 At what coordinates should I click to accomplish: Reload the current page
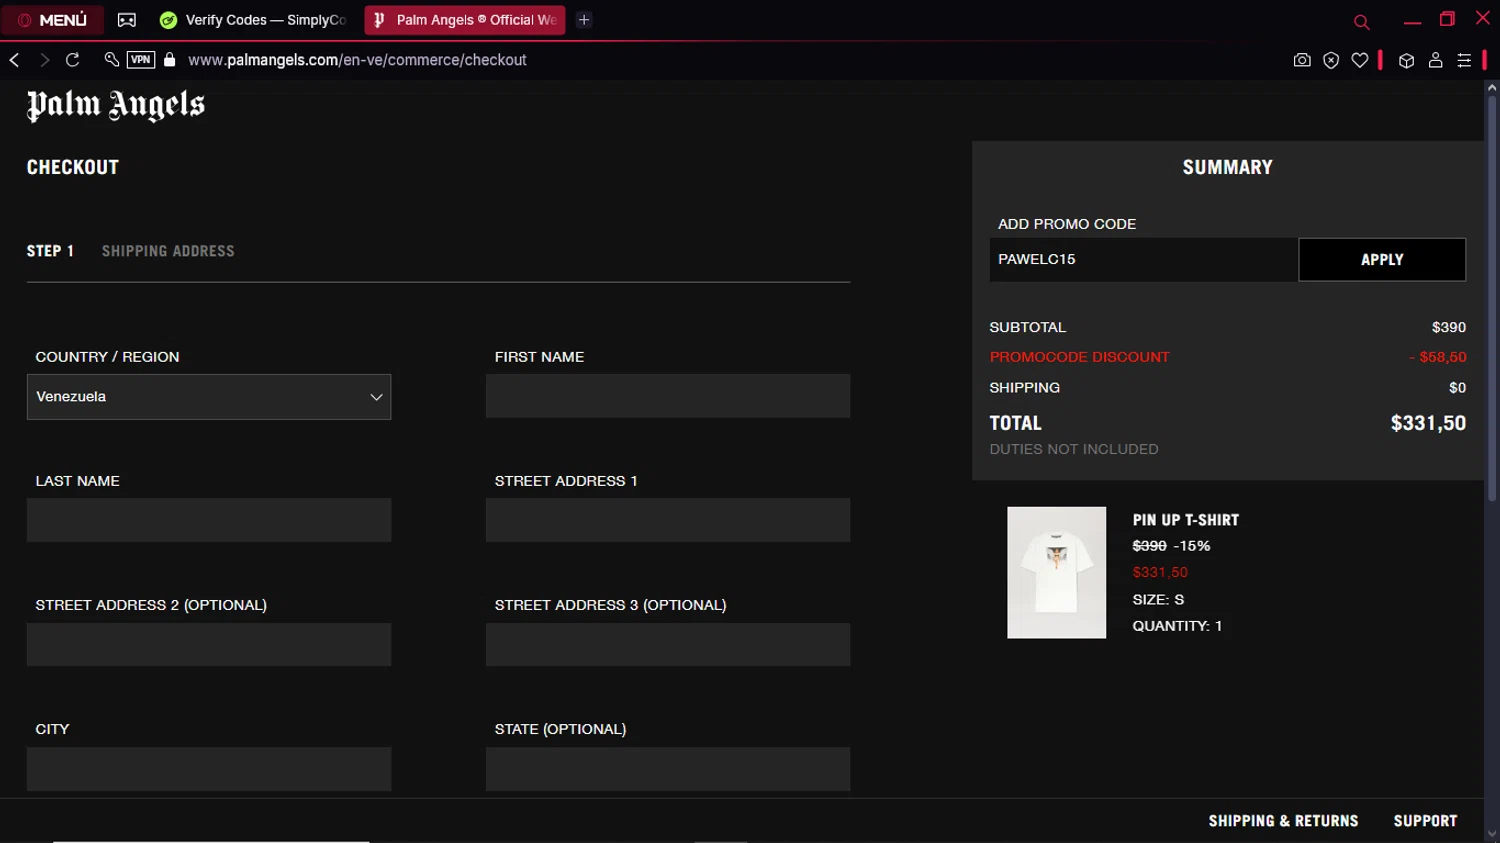click(x=73, y=60)
